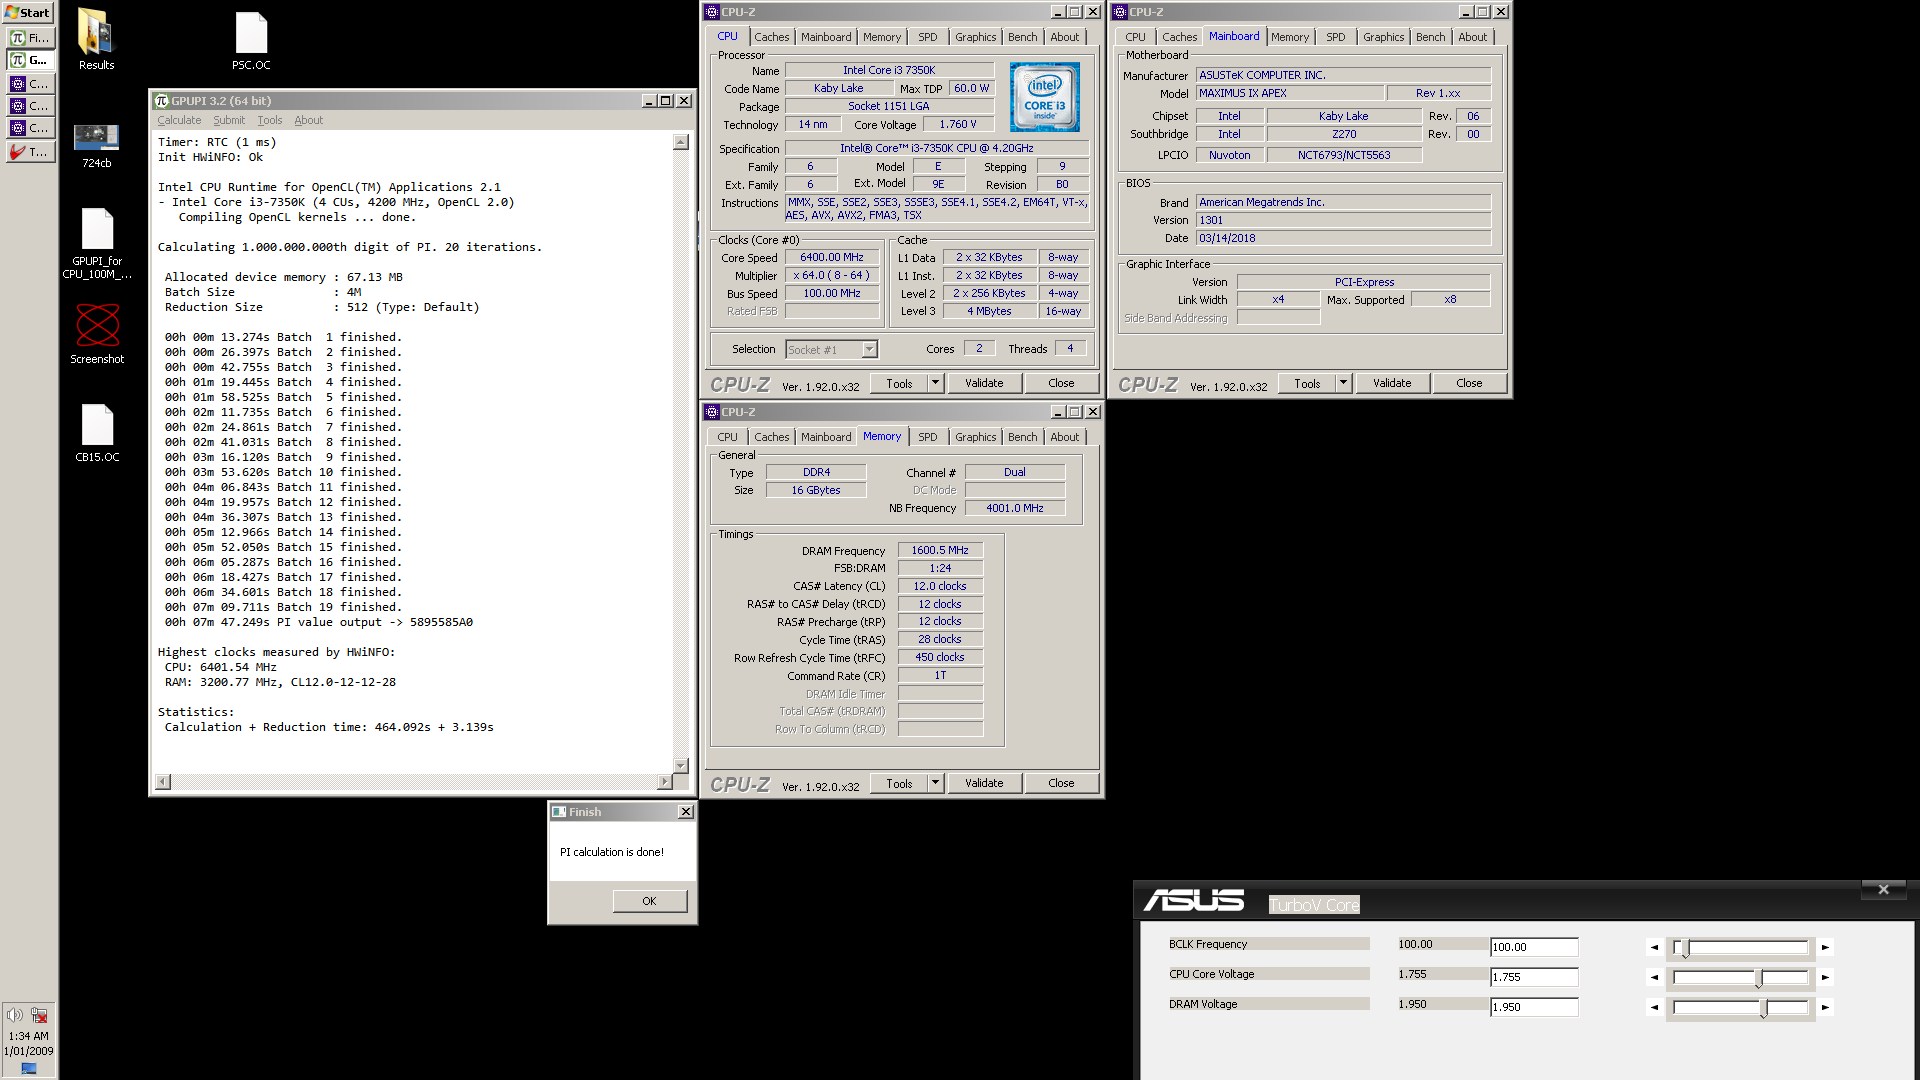Open the Calculate menu in GPUPI
This screenshot has height=1080, width=1920.
[179, 120]
